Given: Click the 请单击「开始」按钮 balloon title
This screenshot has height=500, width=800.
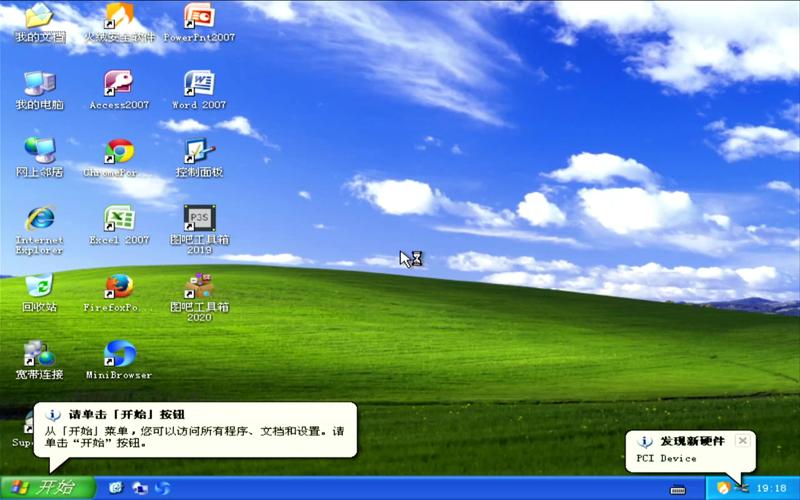Looking at the screenshot, I should coord(127,414).
